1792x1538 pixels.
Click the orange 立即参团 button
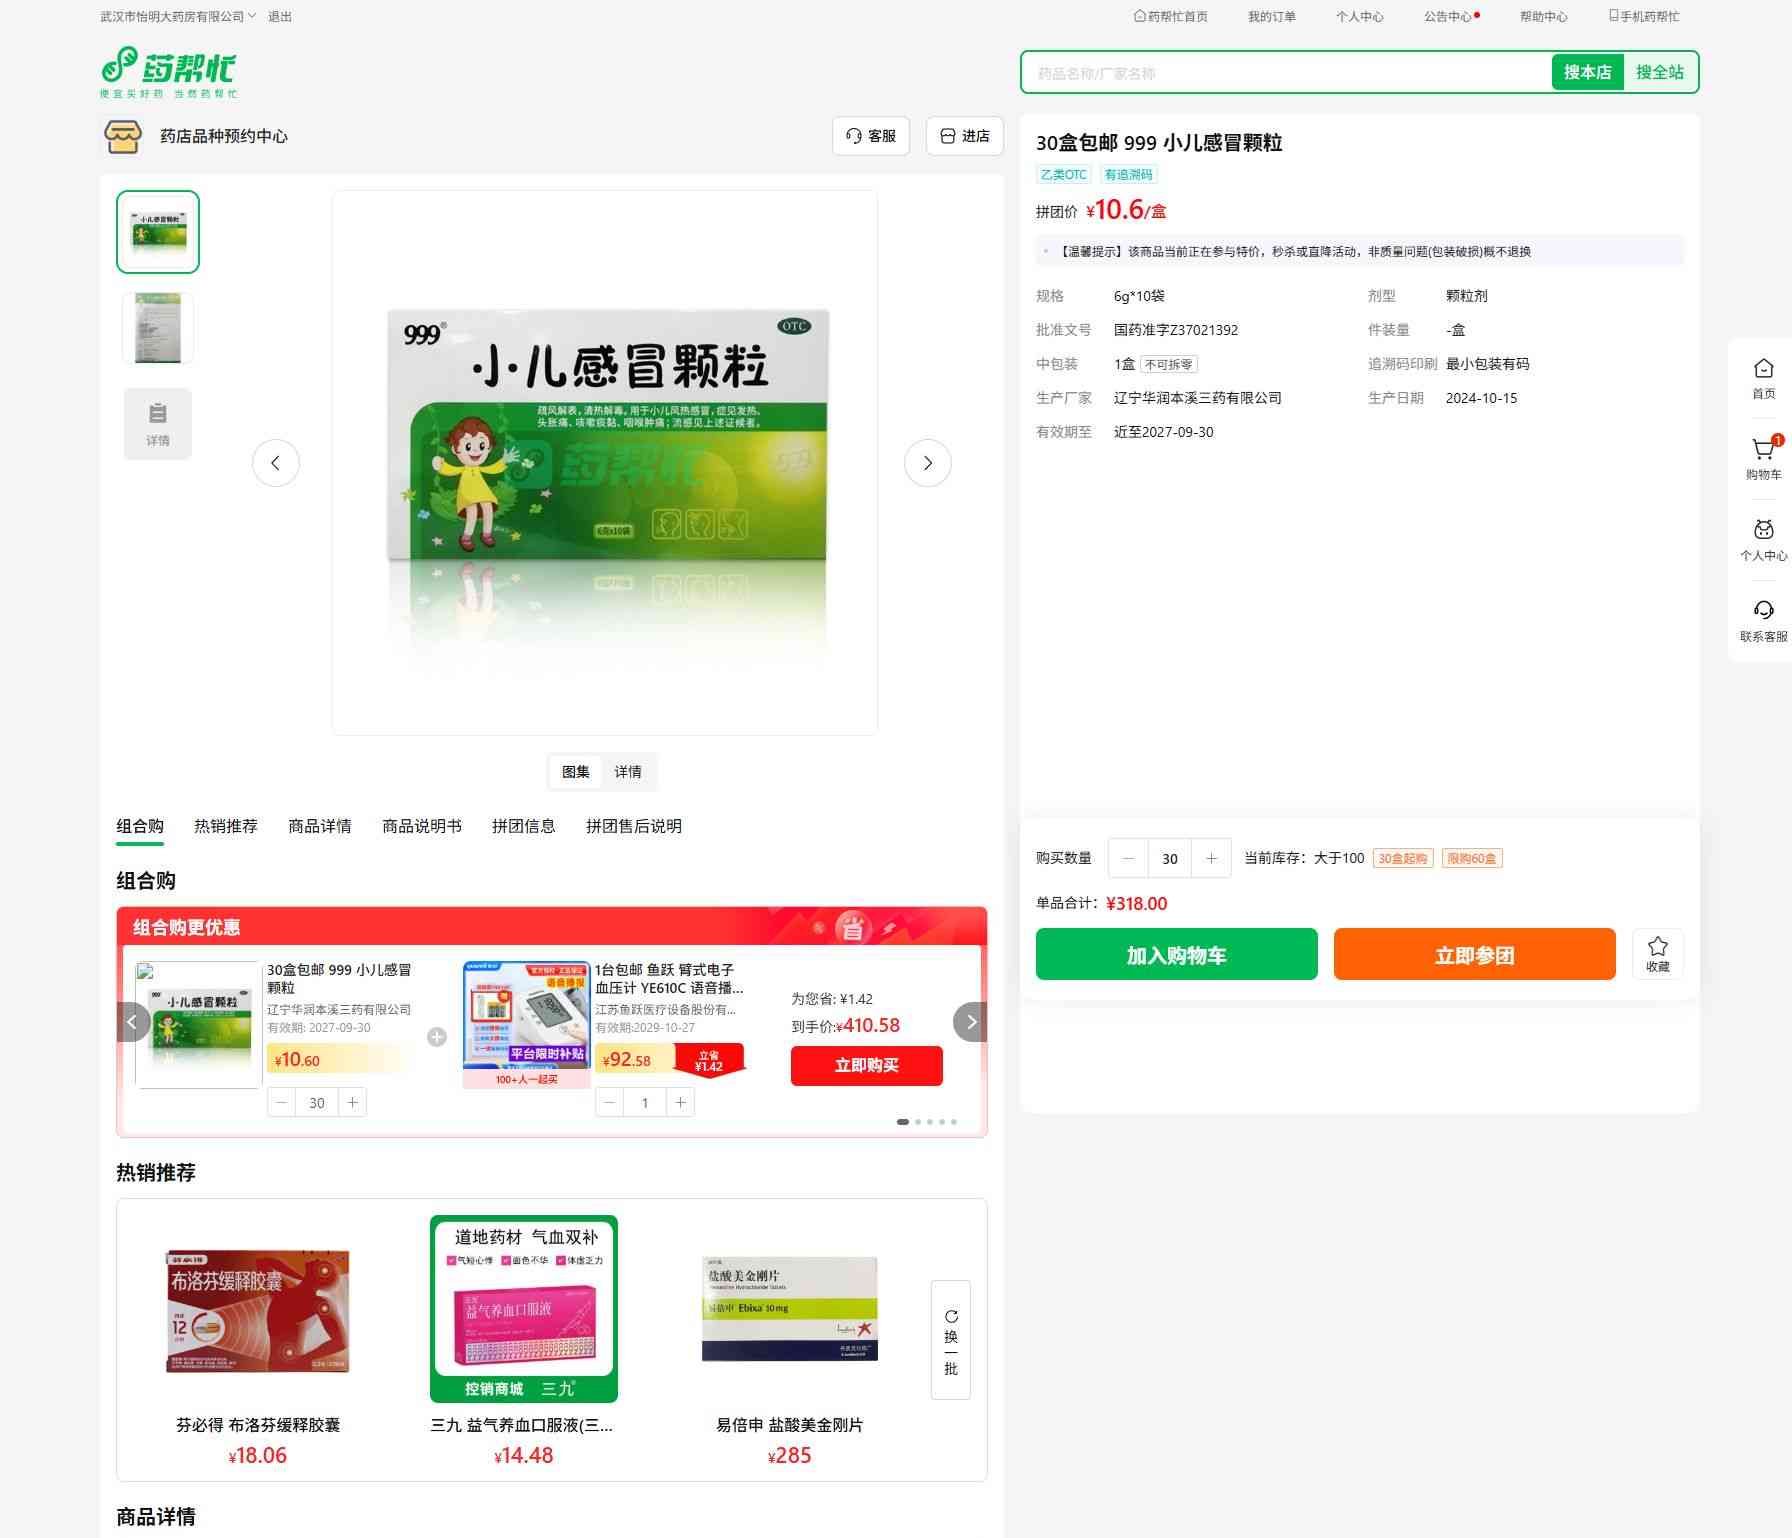click(x=1474, y=955)
